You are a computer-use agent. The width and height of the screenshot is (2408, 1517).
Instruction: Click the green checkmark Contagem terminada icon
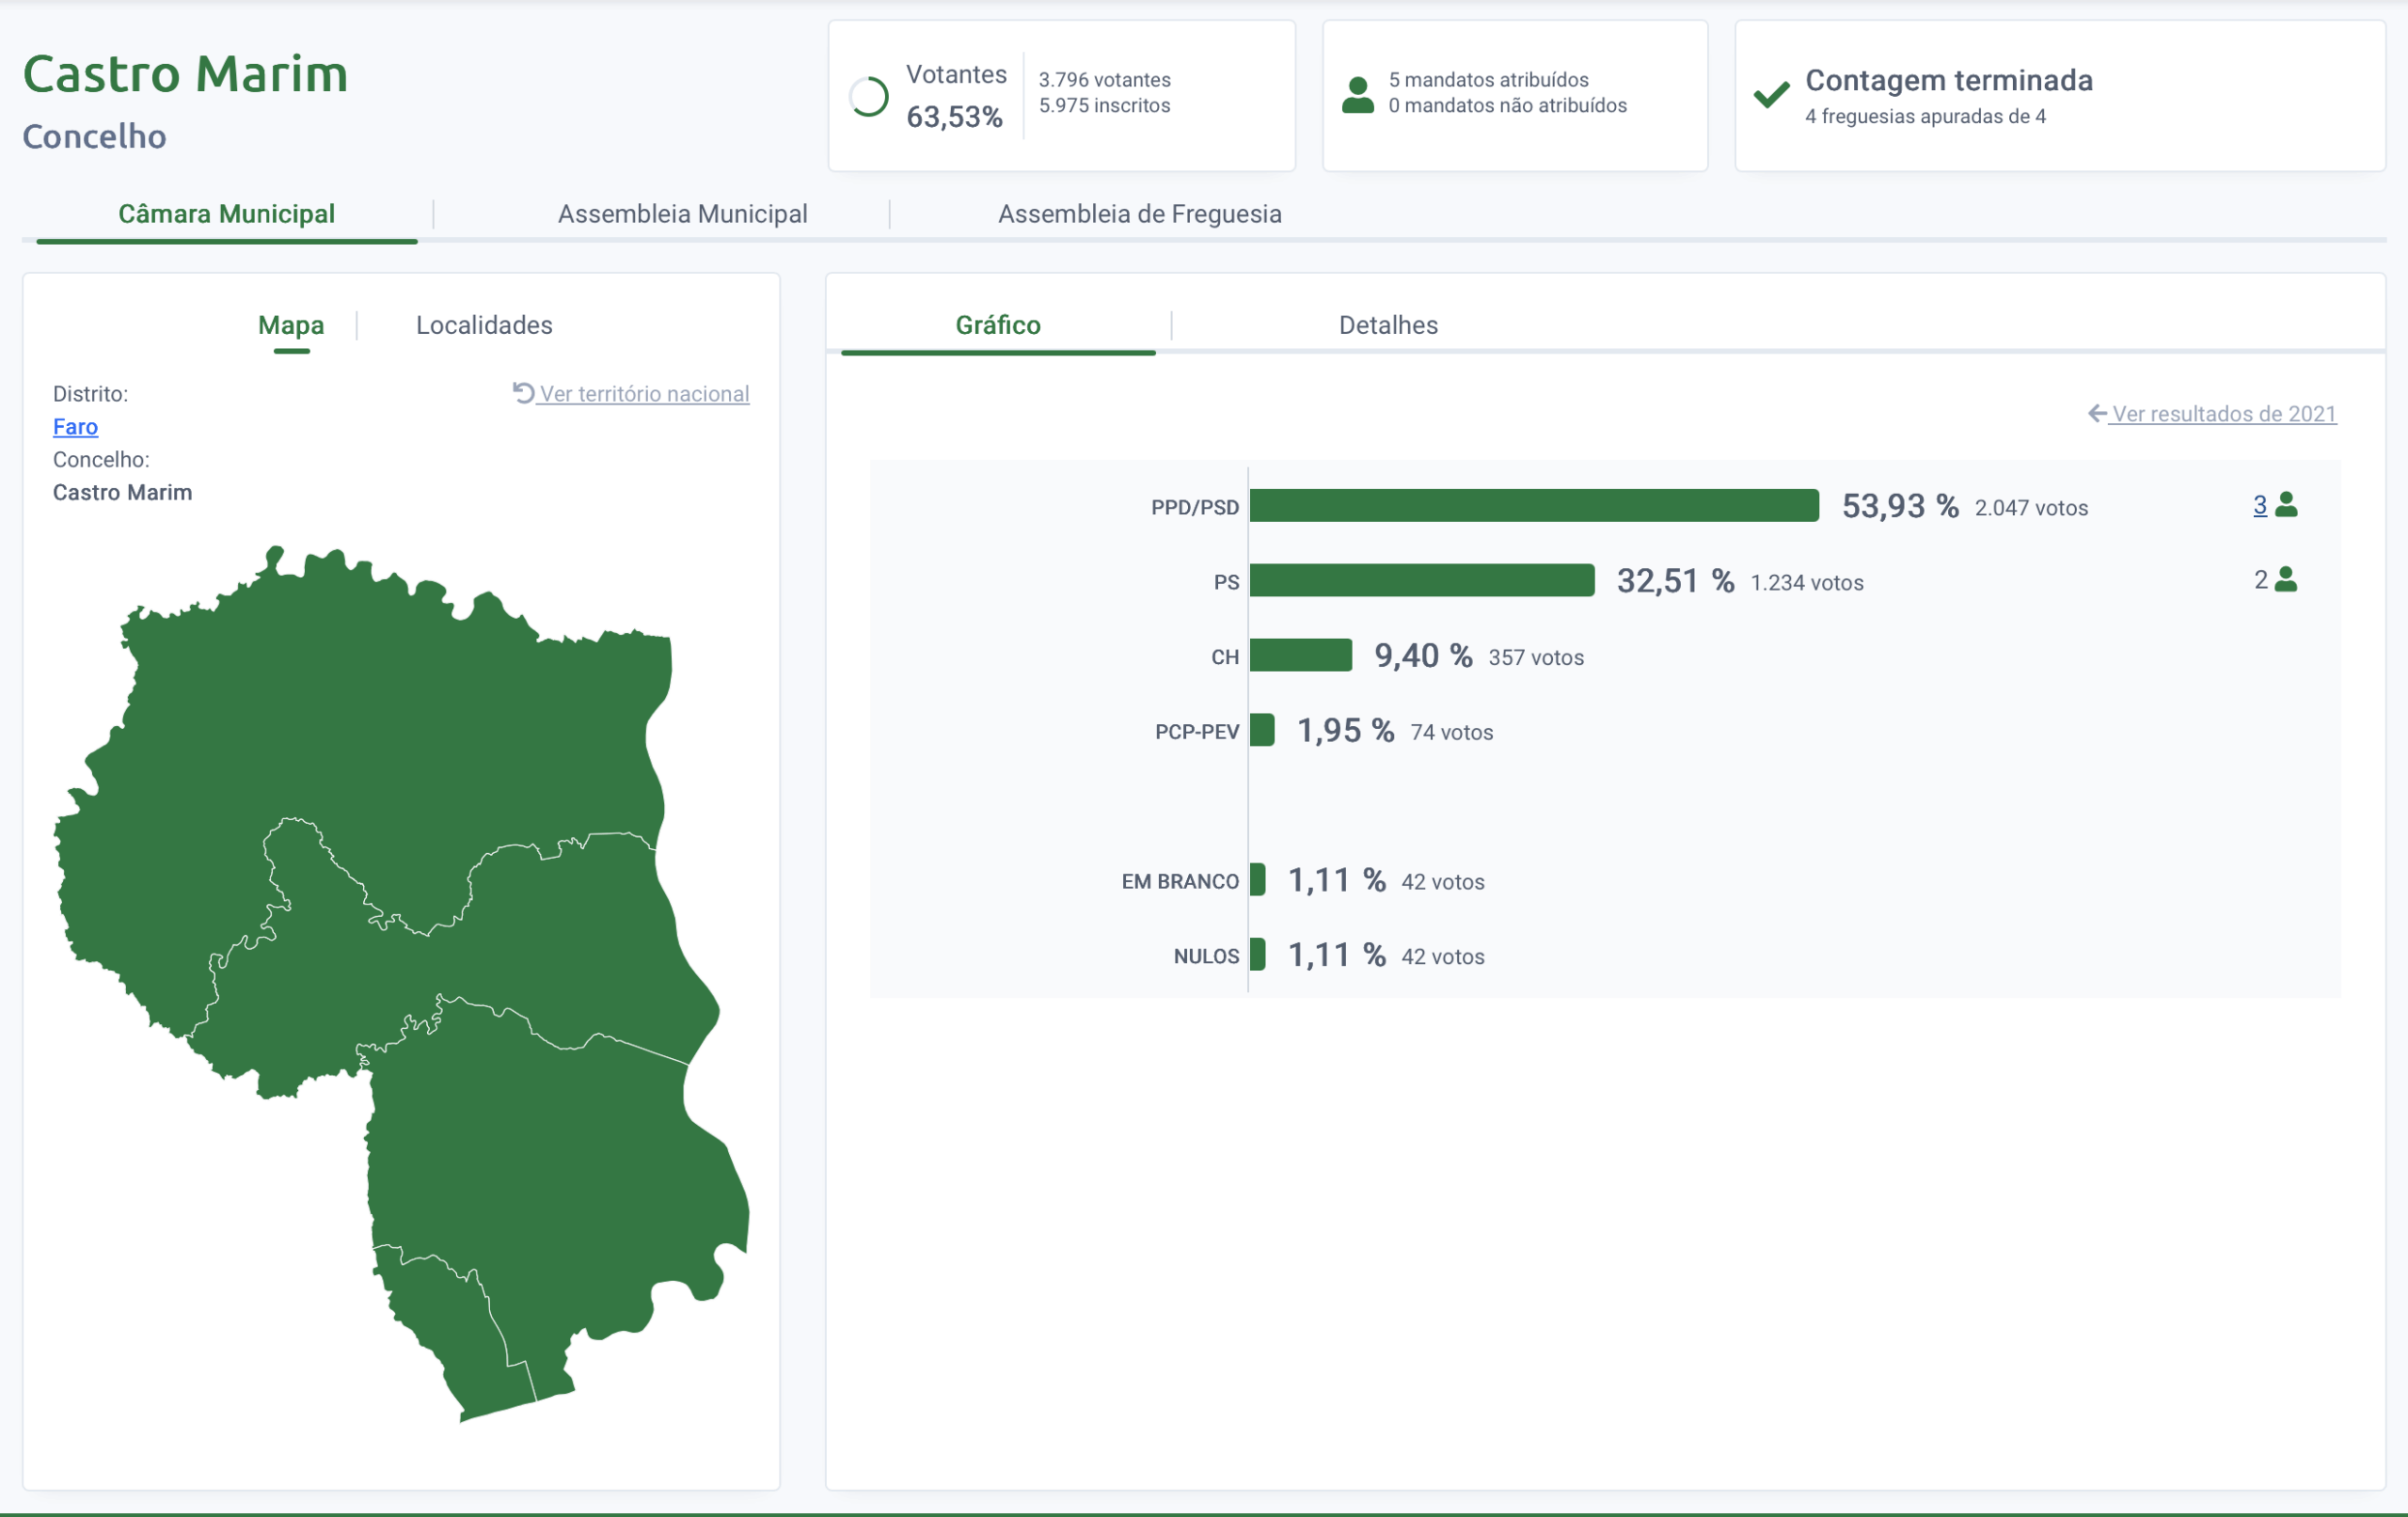pyautogui.click(x=1771, y=95)
